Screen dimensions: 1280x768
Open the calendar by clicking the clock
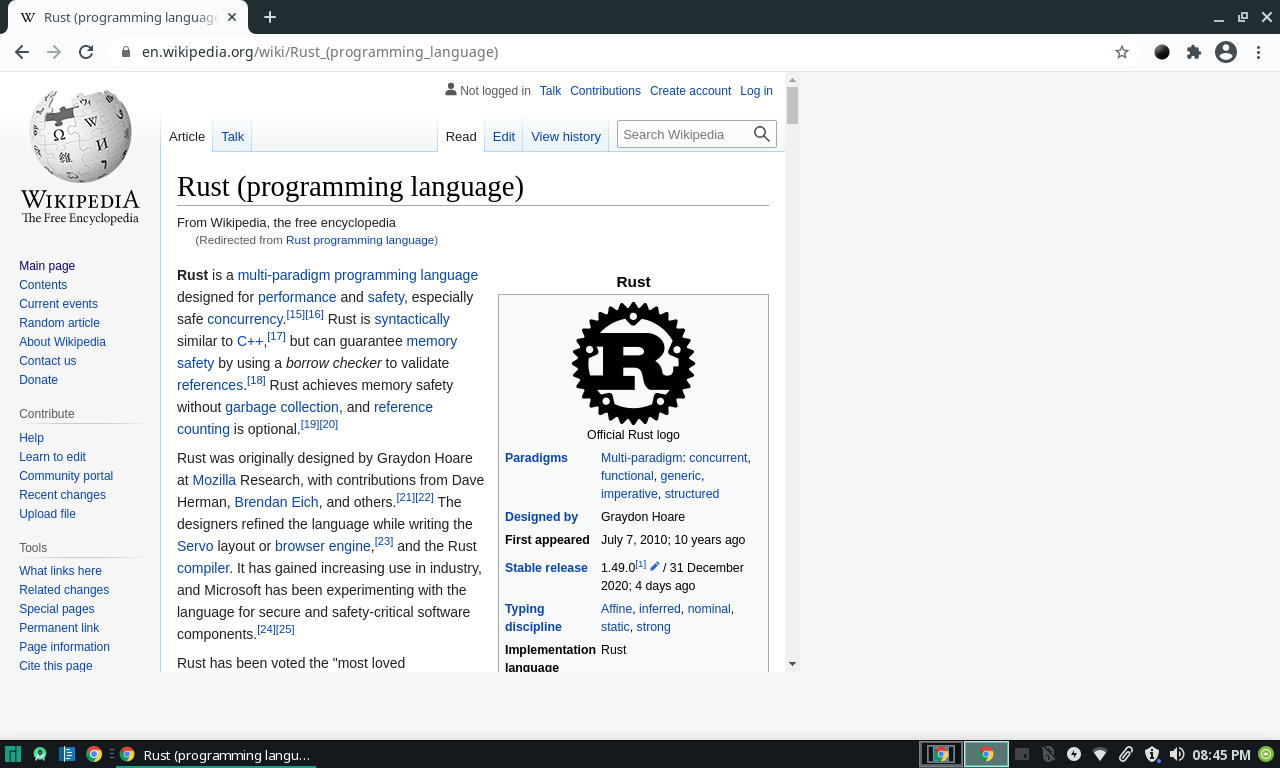[x=1221, y=754]
